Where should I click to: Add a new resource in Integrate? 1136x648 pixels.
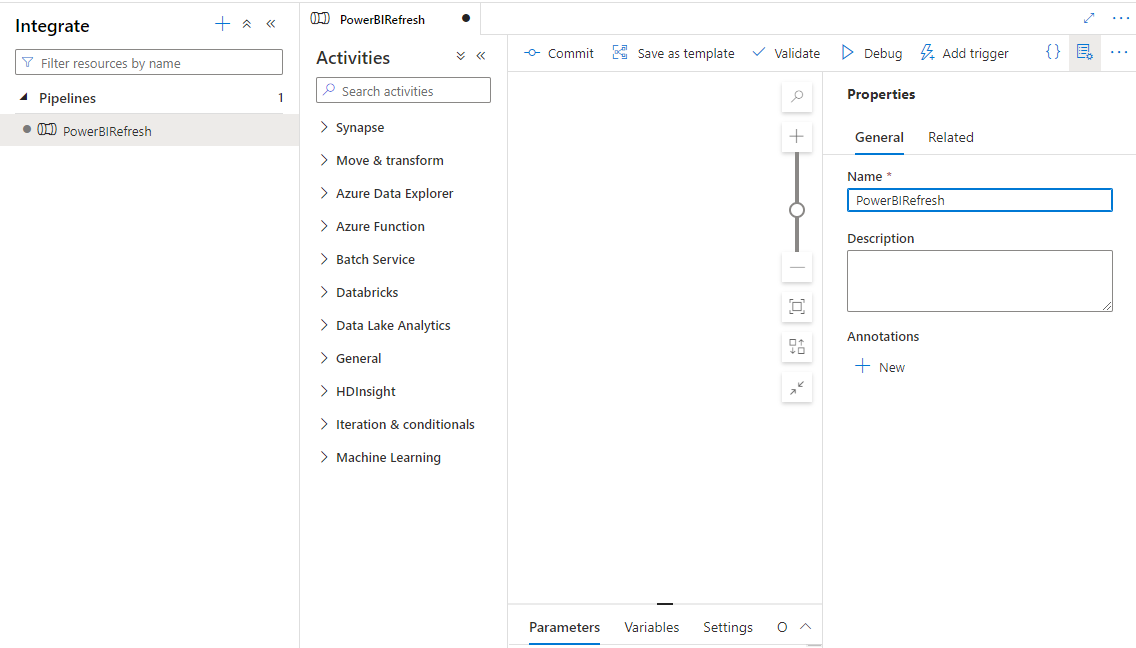click(222, 24)
